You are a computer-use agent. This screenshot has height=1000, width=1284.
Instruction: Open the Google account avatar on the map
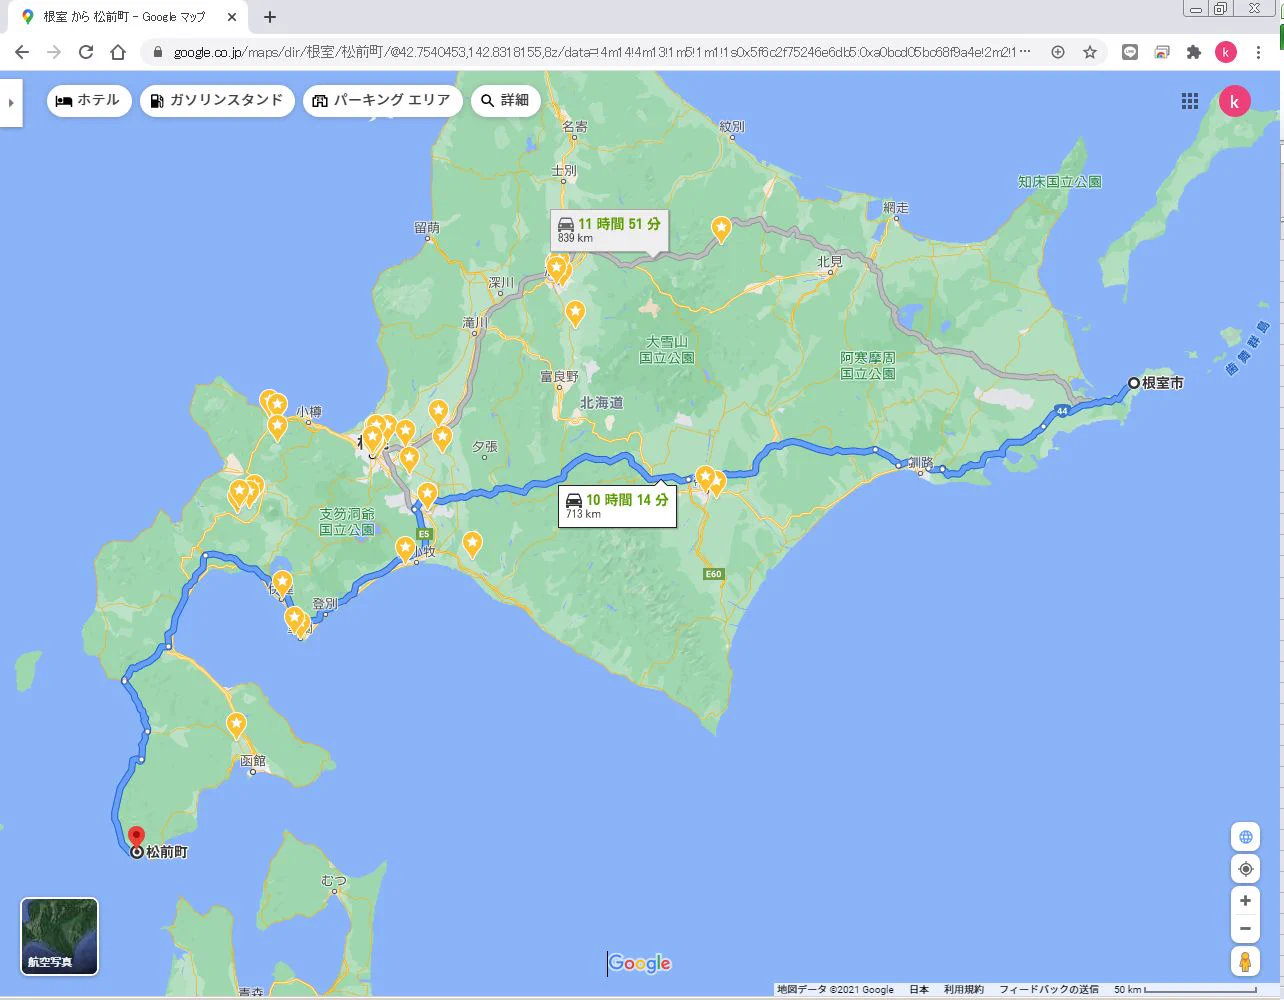[x=1235, y=101]
